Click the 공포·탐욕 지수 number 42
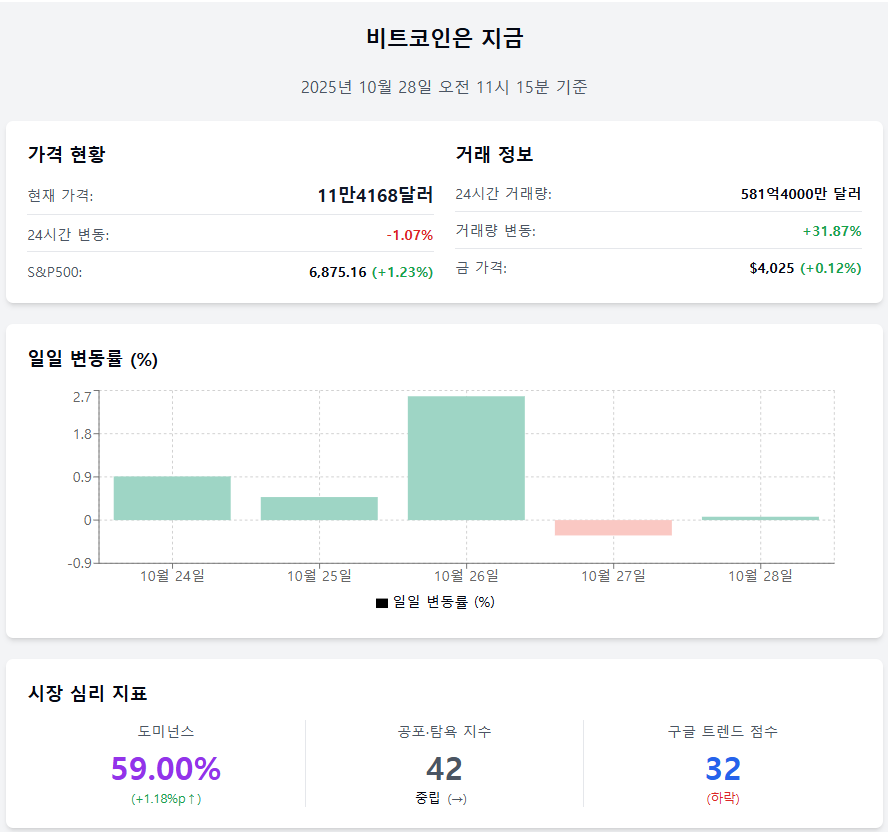The height and width of the screenshot is (832, 888). [x=444, y=769]
